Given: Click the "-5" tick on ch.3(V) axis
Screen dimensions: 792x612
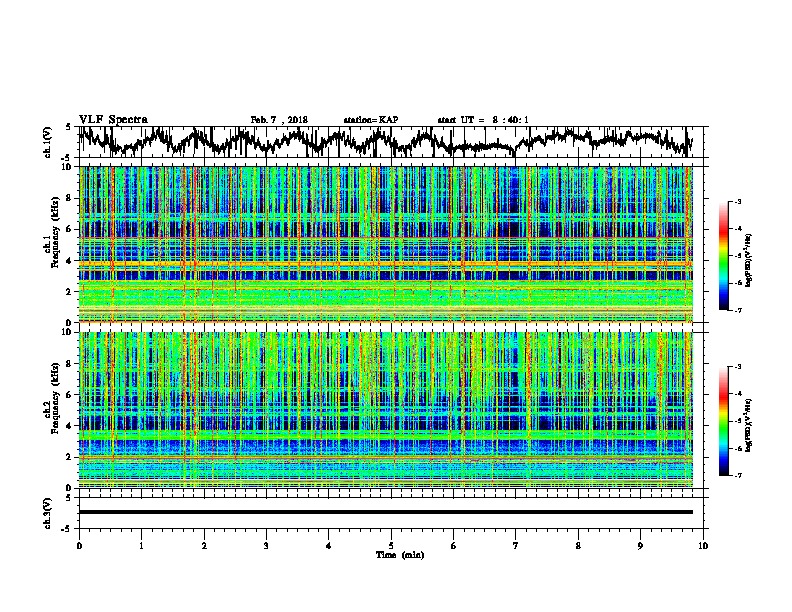Looking at the screenshot, I should pos(67,529).
